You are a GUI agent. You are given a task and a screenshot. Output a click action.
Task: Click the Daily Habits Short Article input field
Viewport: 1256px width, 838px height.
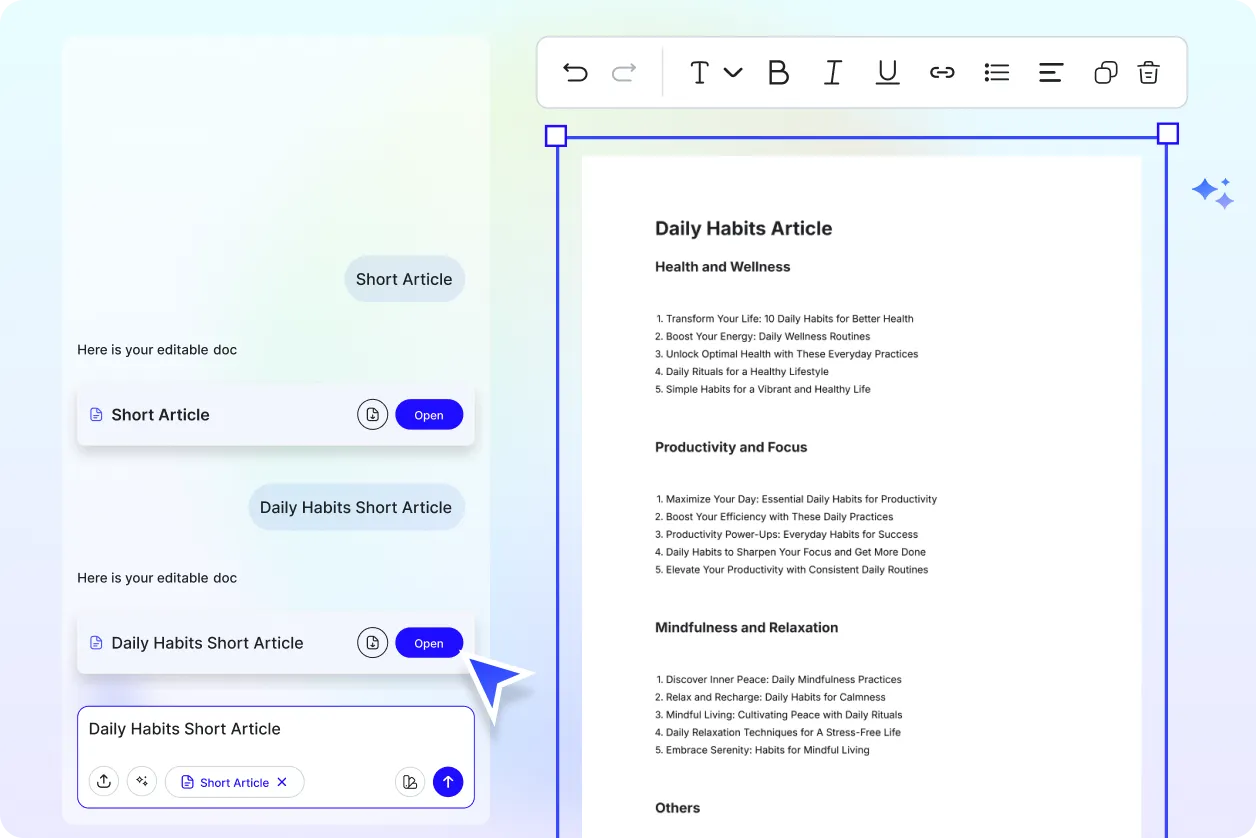click(184, 729)
